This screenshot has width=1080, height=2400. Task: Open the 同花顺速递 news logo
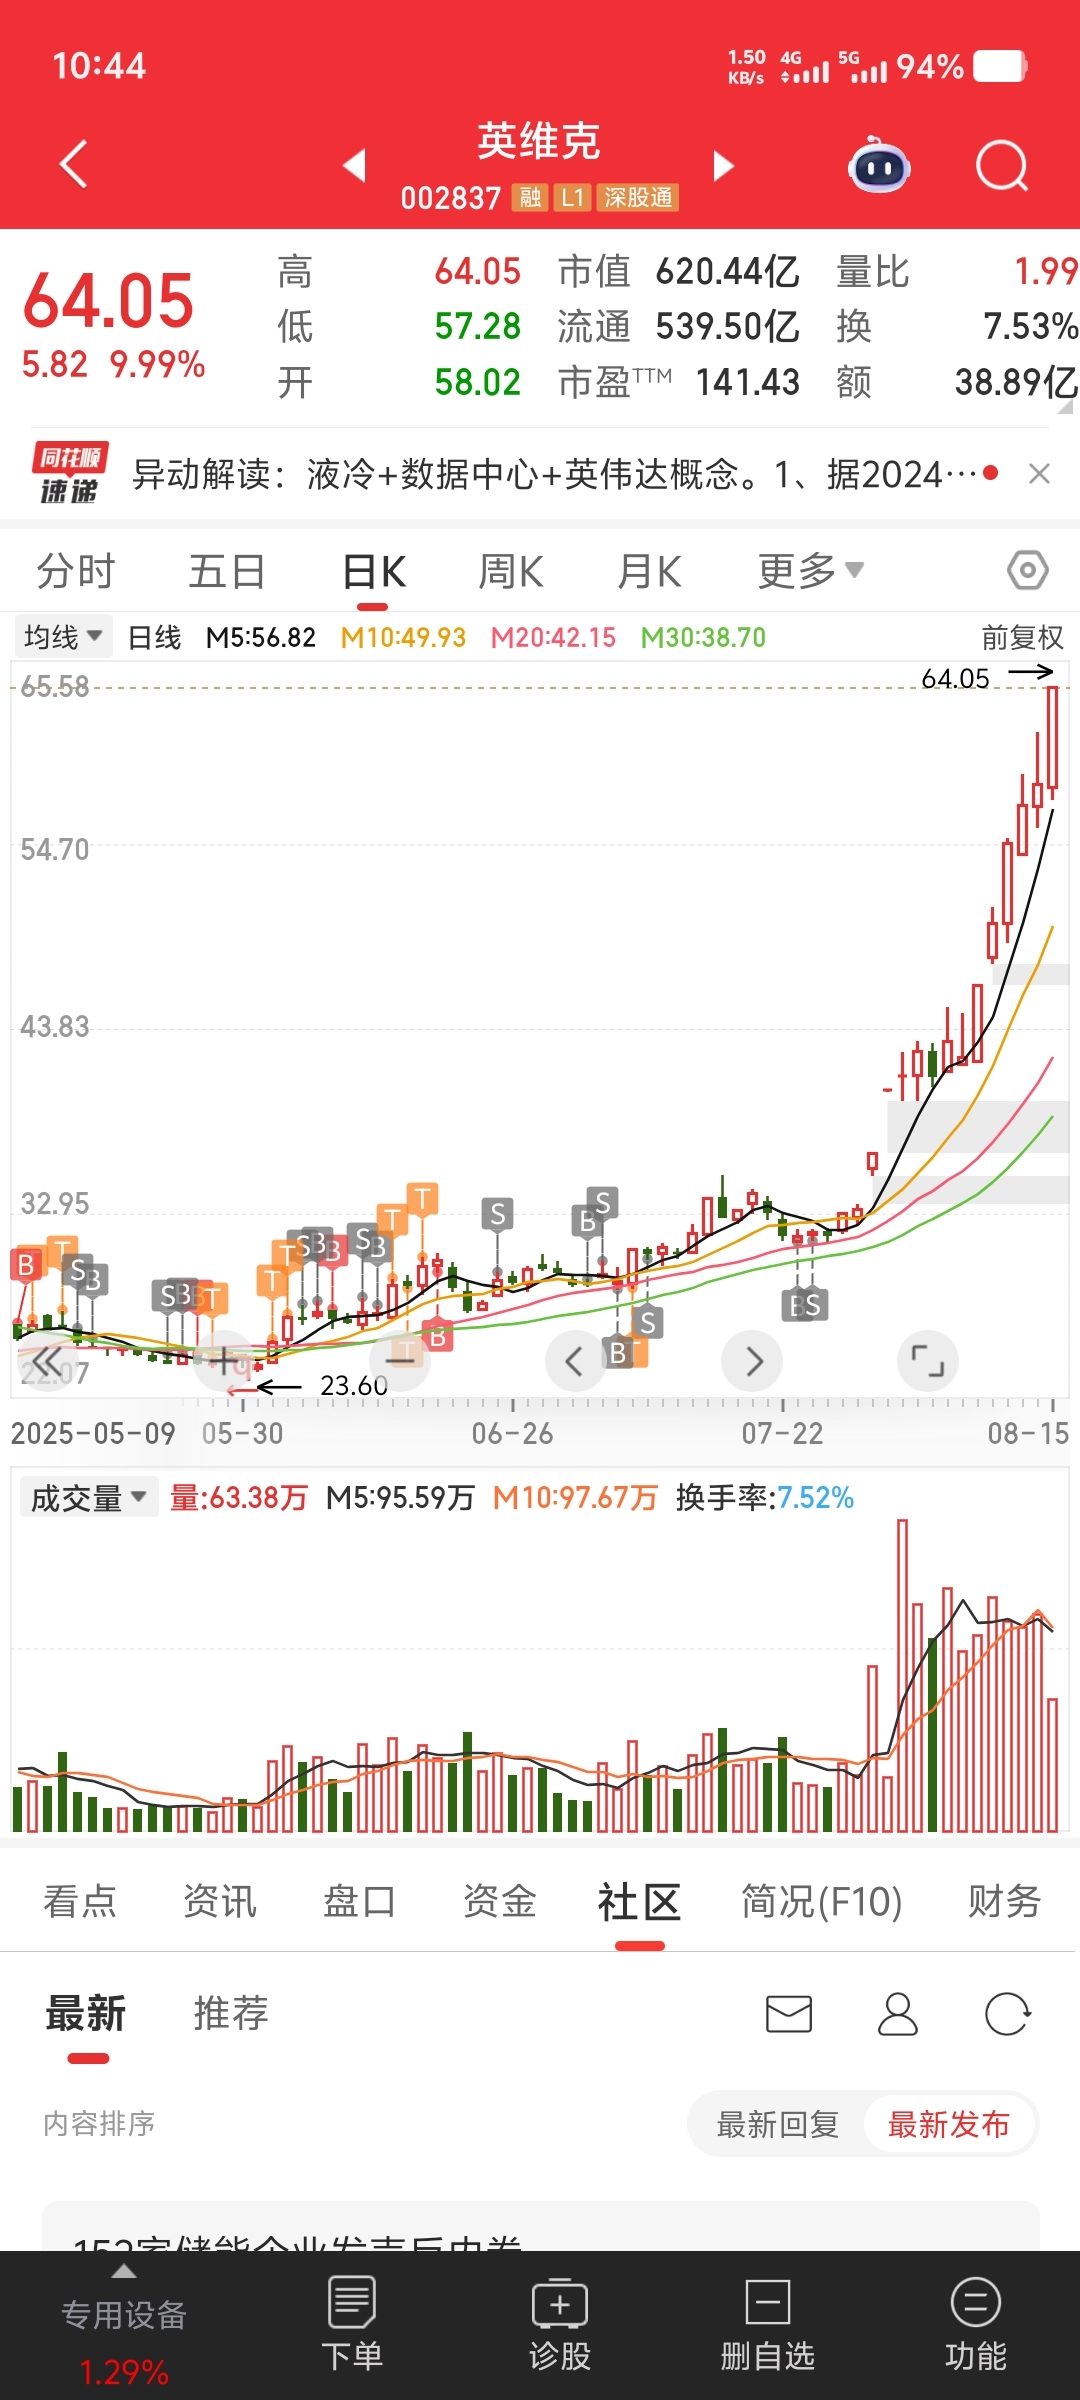70,473
